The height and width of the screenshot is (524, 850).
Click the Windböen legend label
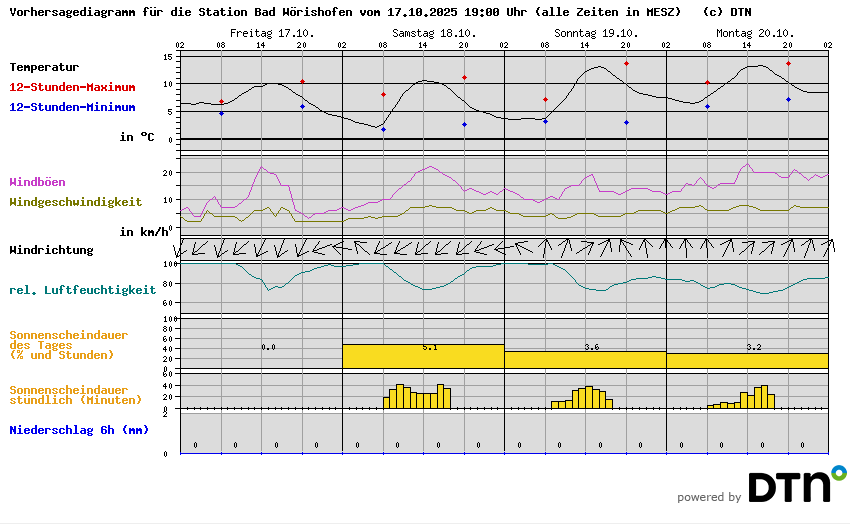pos(38,182)
